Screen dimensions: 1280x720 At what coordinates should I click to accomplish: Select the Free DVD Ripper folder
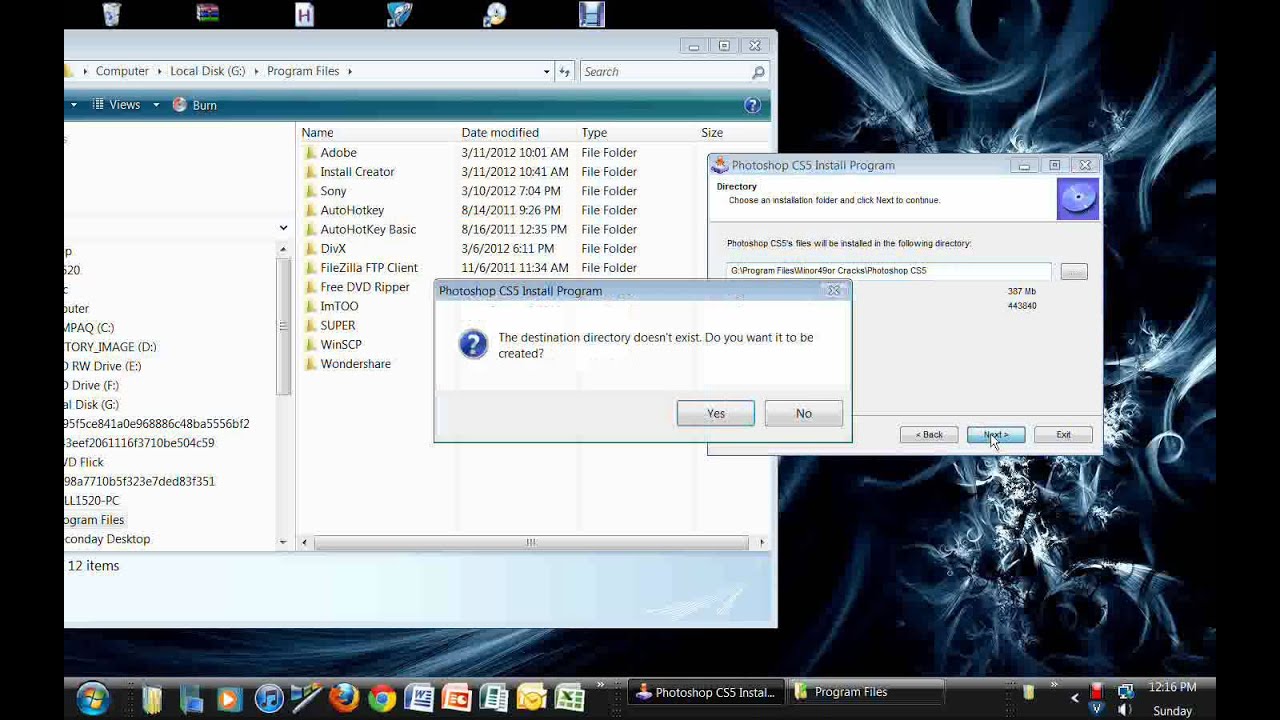364,287
